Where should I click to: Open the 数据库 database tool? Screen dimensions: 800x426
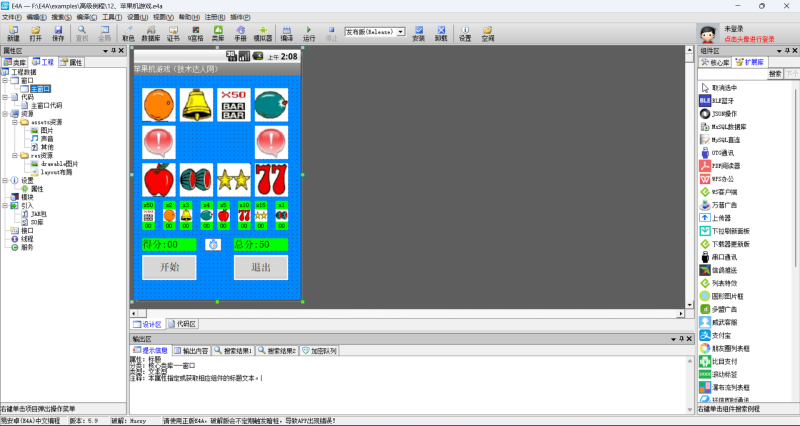[x=151, y=34]
